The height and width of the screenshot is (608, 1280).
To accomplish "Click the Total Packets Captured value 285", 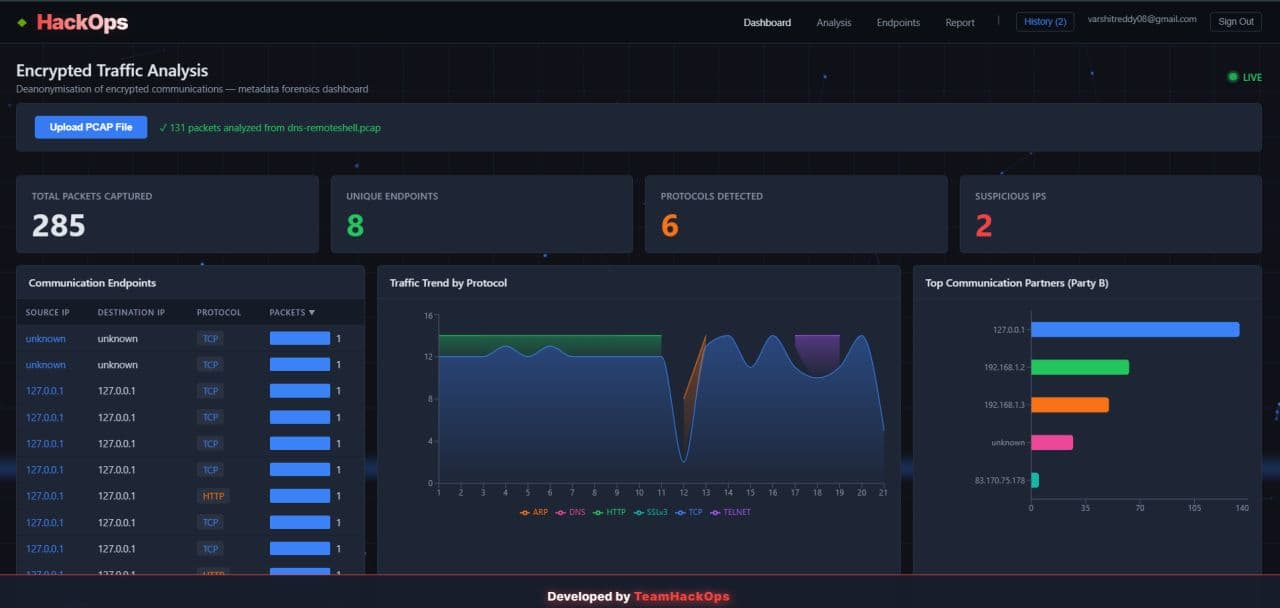I will coord(58,226).
